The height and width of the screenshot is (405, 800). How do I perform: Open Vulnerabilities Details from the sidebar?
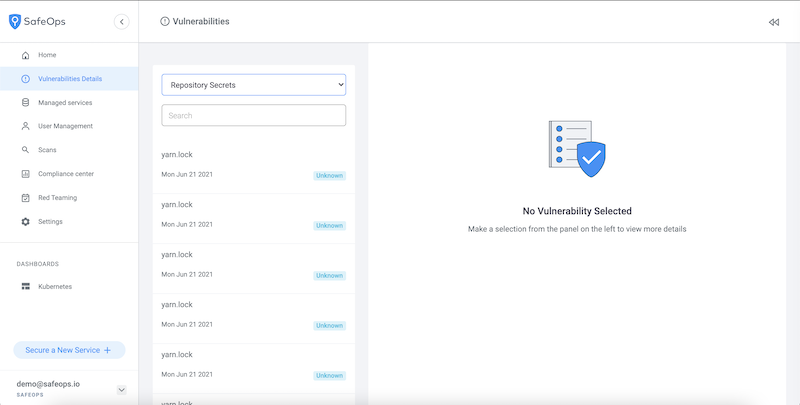coord(69,79)
